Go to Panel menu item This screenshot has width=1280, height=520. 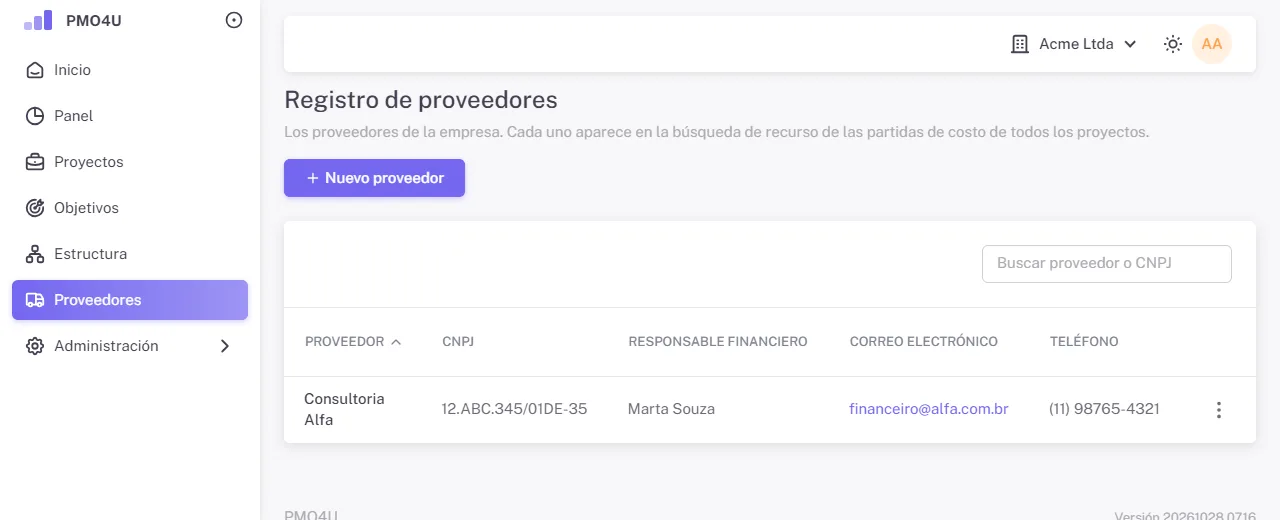click(x=130, y=116)
